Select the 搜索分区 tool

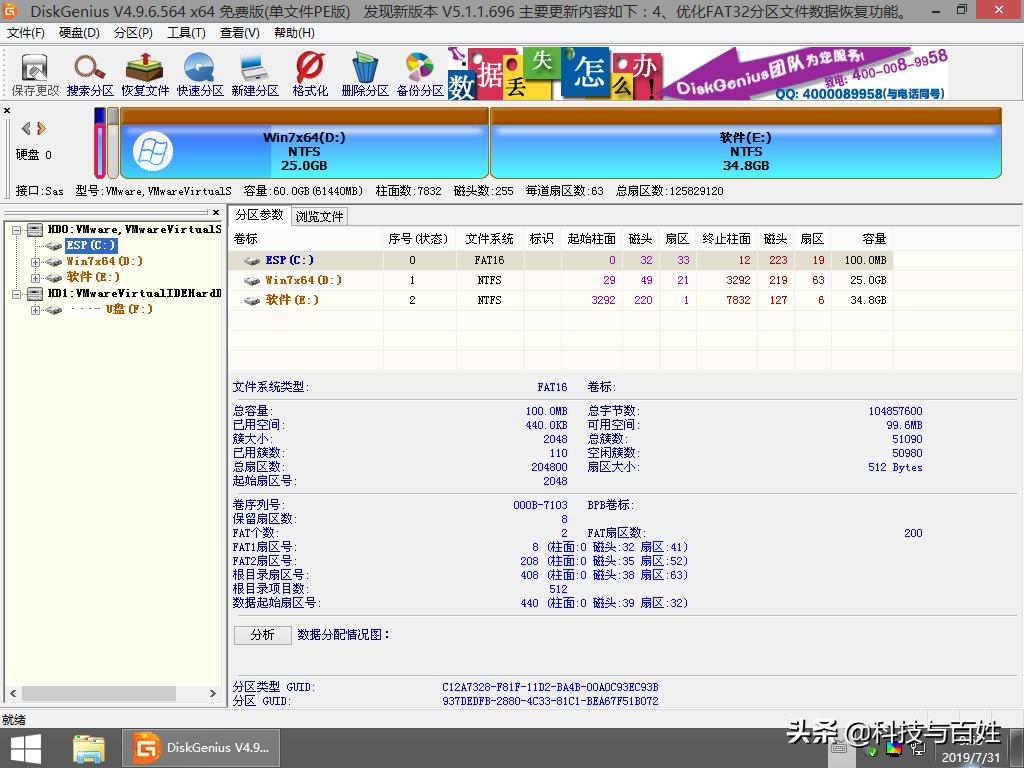pos(89,74)
